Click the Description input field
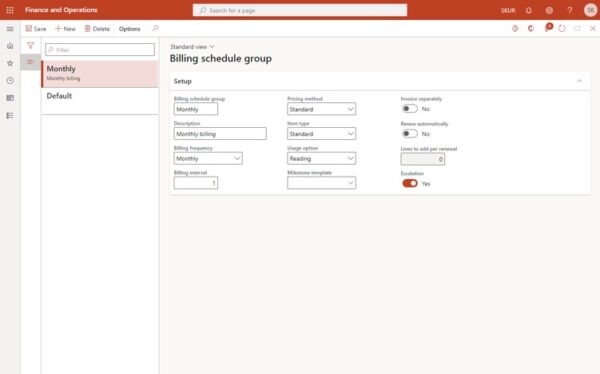 tap(220, 134)
